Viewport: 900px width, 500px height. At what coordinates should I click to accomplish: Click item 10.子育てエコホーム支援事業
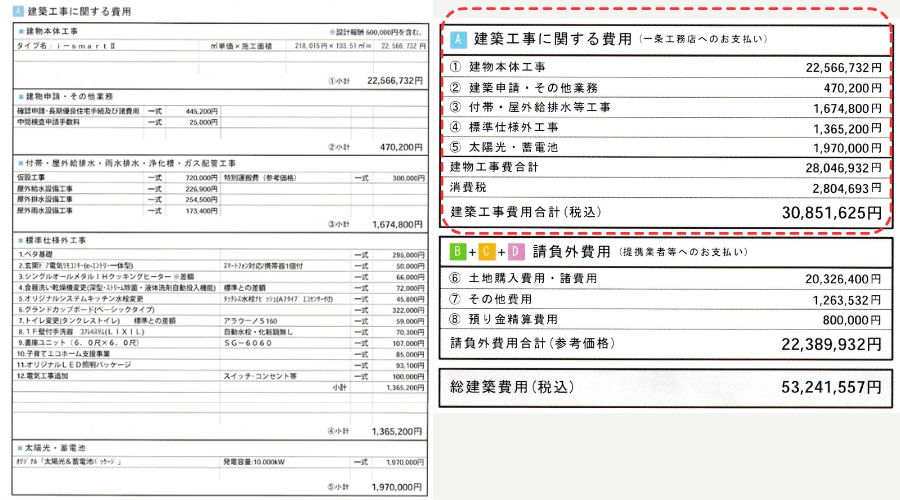pos(63,354)
